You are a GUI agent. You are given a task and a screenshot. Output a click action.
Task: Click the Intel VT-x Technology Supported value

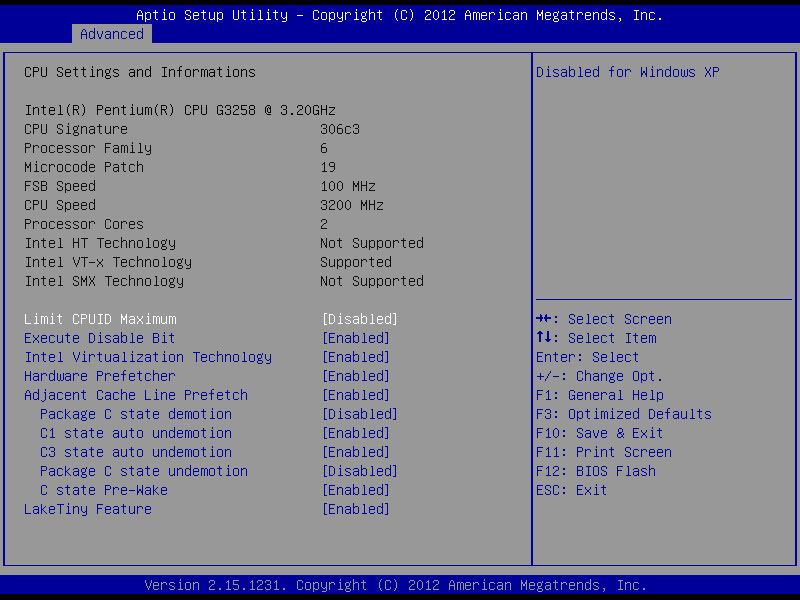pos(356,262)
